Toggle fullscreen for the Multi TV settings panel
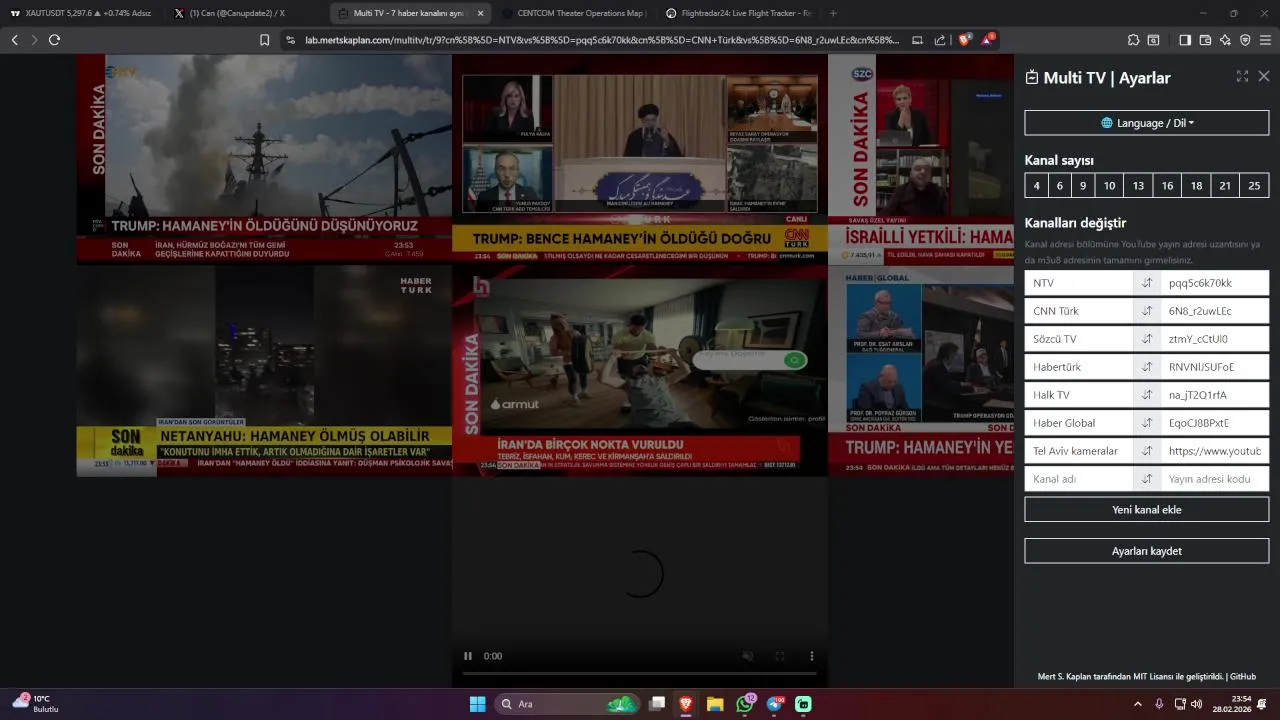 pyautogui.click(x=1242, y=76)
